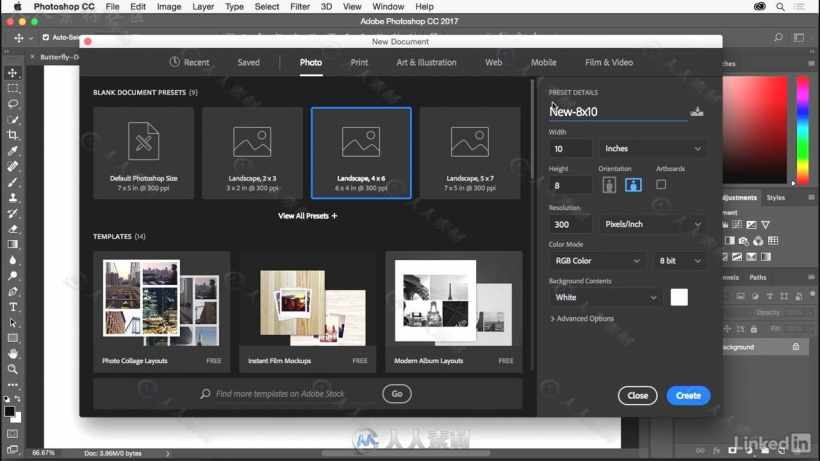820x461 pixels.
Task: Select the Eraser tool
Action: point(13,229)
